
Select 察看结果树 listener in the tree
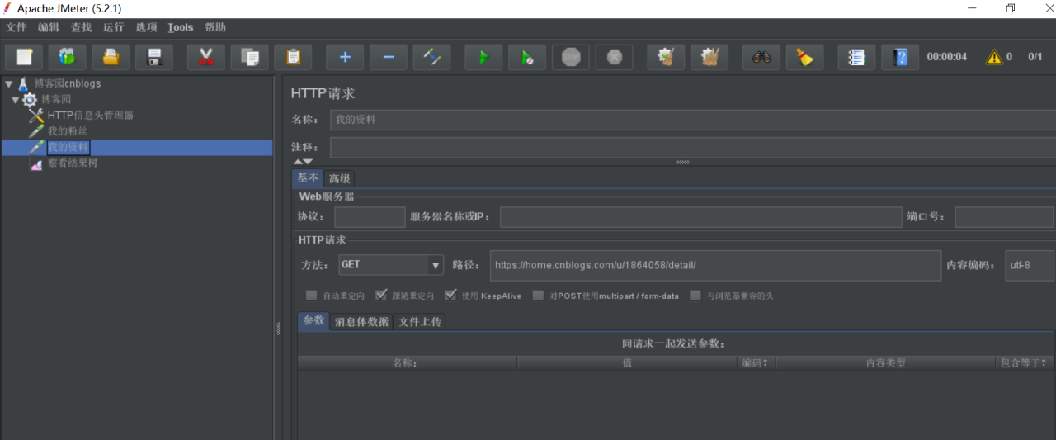click(73, 163)
